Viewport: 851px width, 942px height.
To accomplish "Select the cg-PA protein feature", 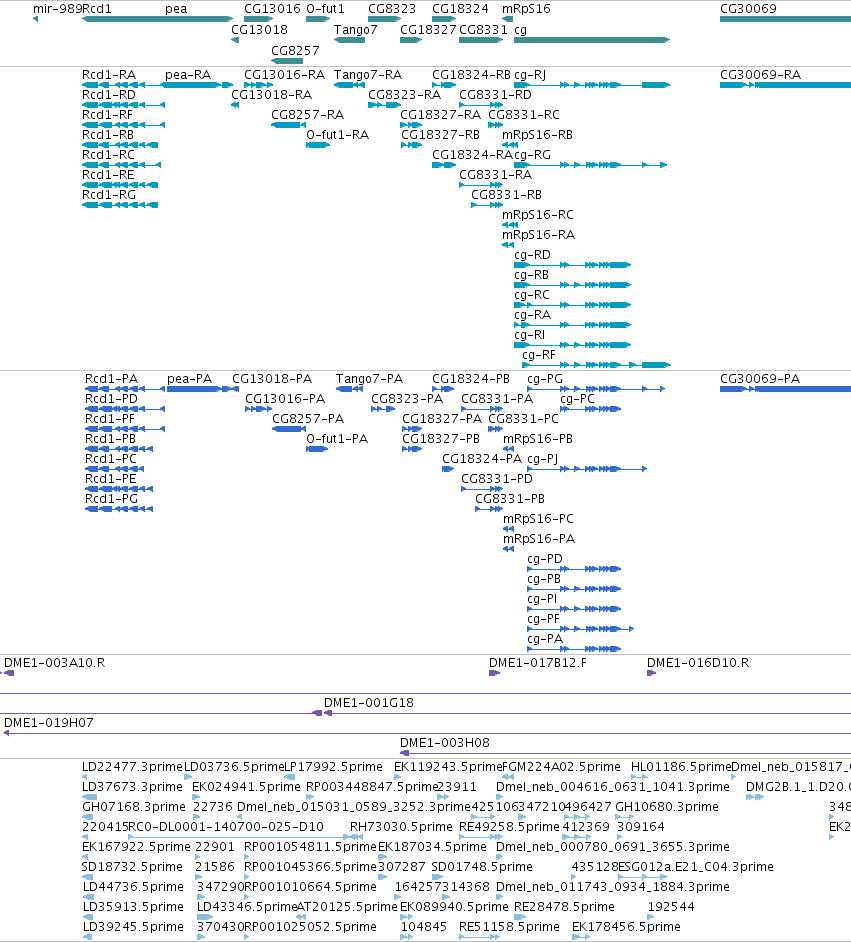I will [x=574, y=649].
